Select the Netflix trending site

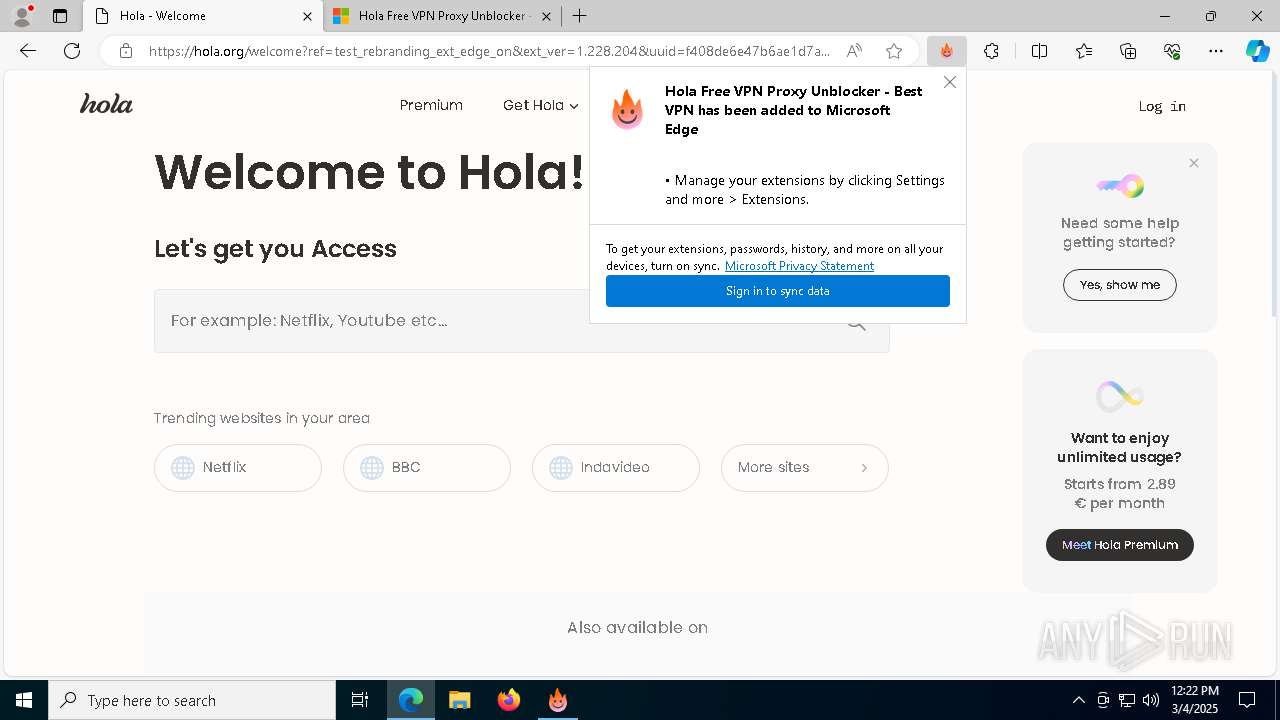(x=238, y=468)
